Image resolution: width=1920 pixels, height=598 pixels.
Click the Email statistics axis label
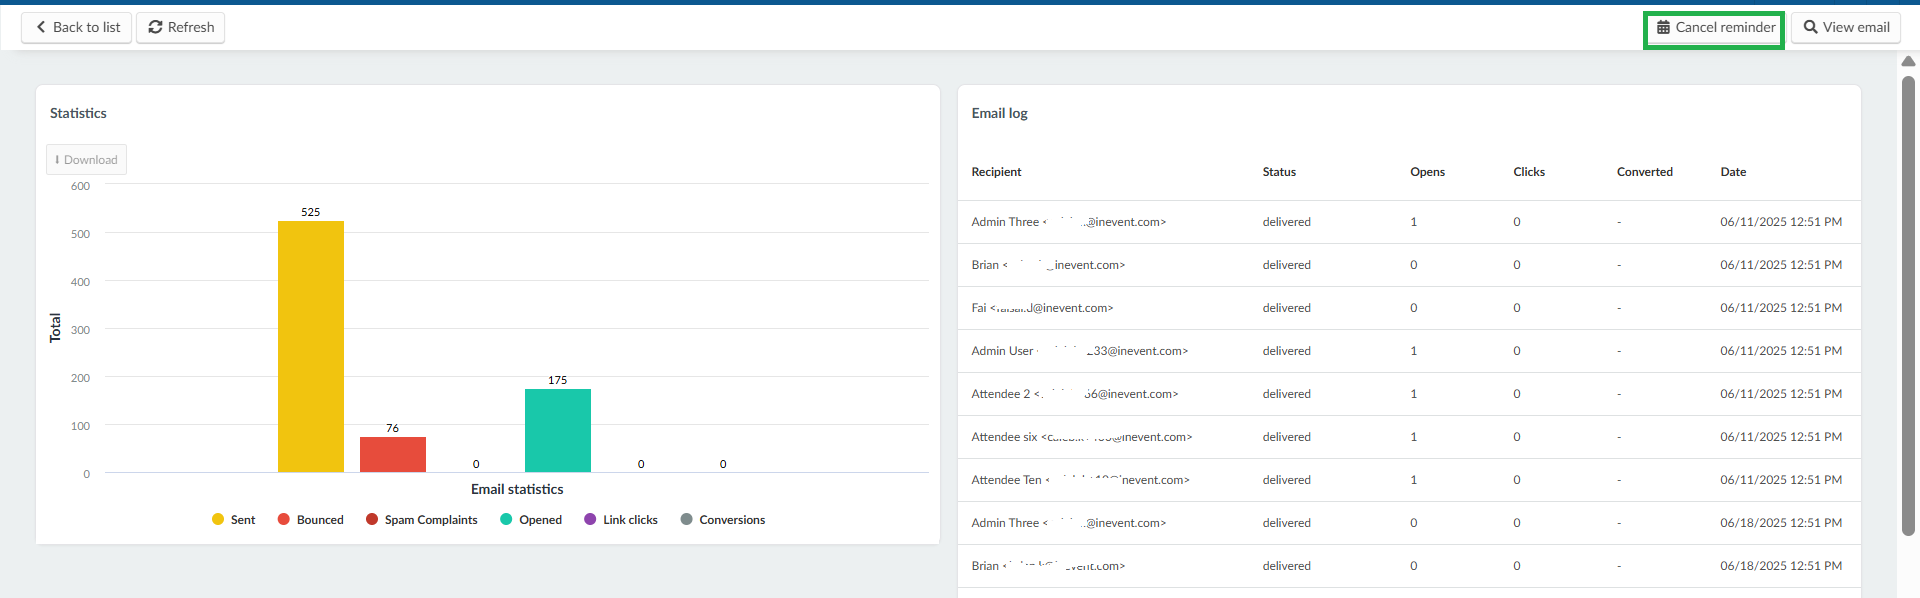click(x=517, y=489)
